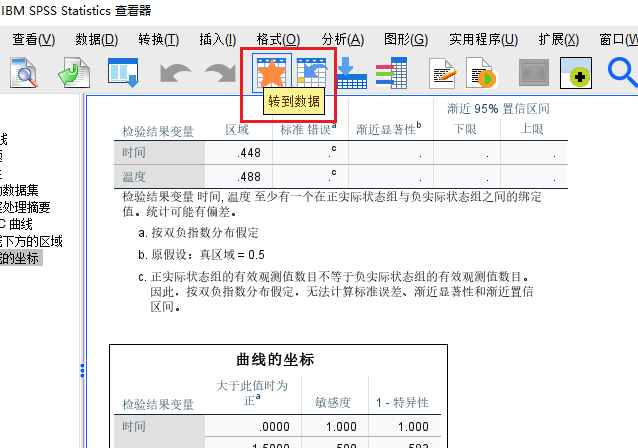Click the 渐近 95% 置信区间 header
The width and height of the screenshot is (638, 448).
(x=498, y=109)
